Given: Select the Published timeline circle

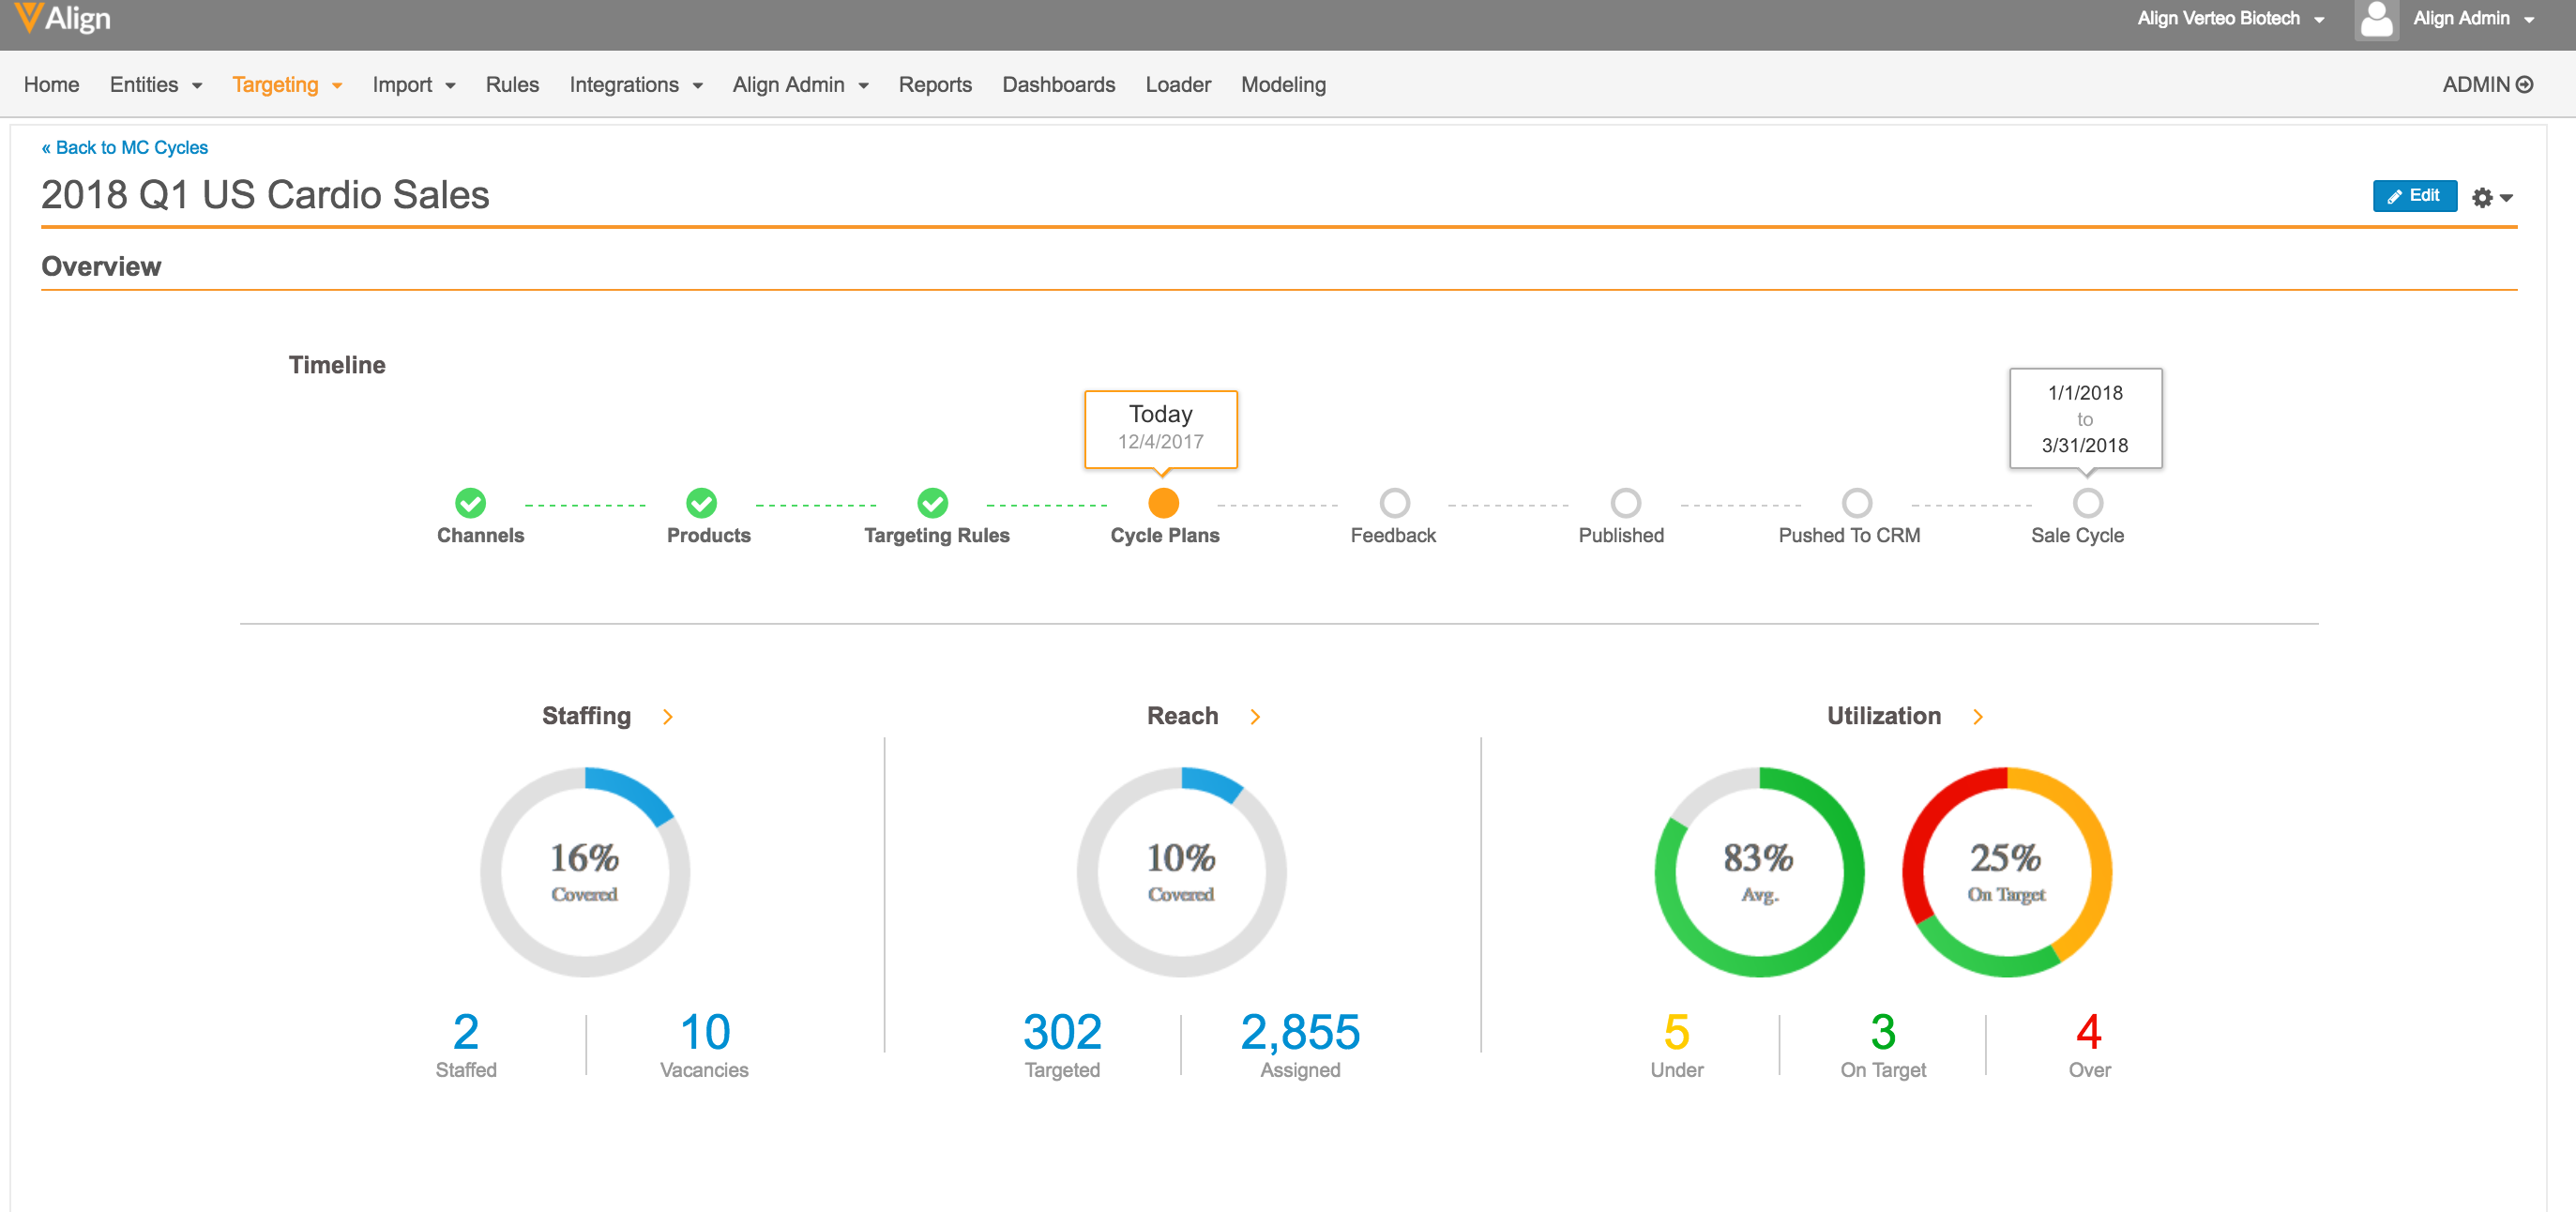Looking at the screenshot, I should [1625, 503].
